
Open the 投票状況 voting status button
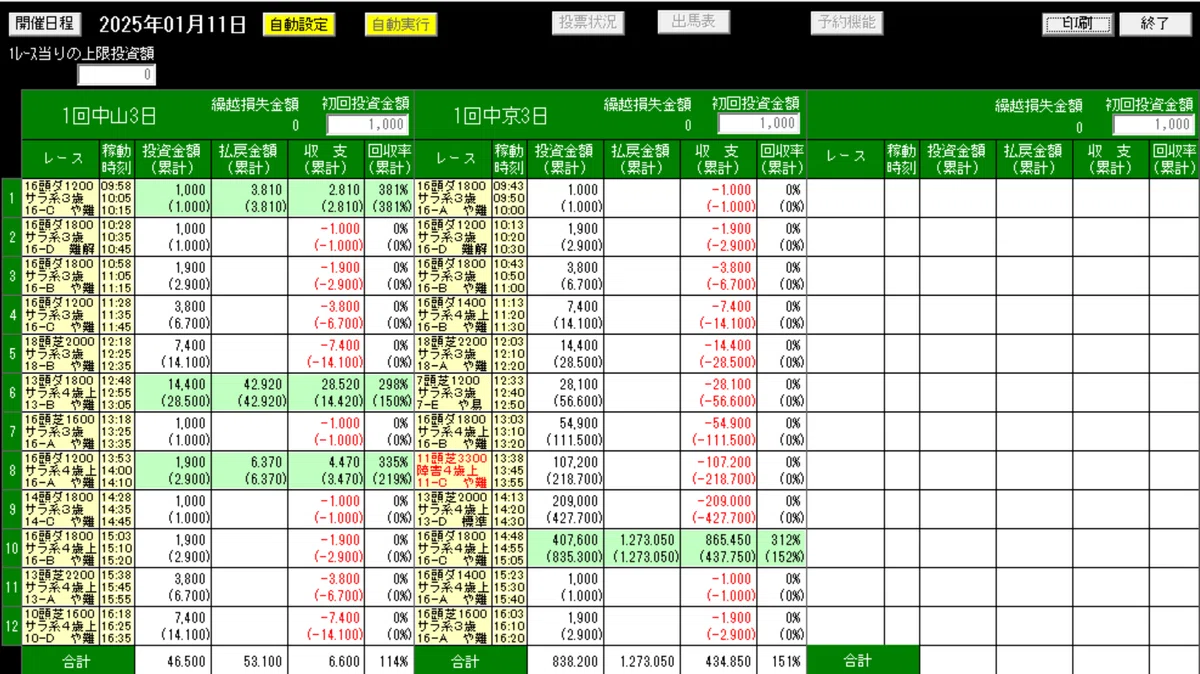click(x=588, y=23)
